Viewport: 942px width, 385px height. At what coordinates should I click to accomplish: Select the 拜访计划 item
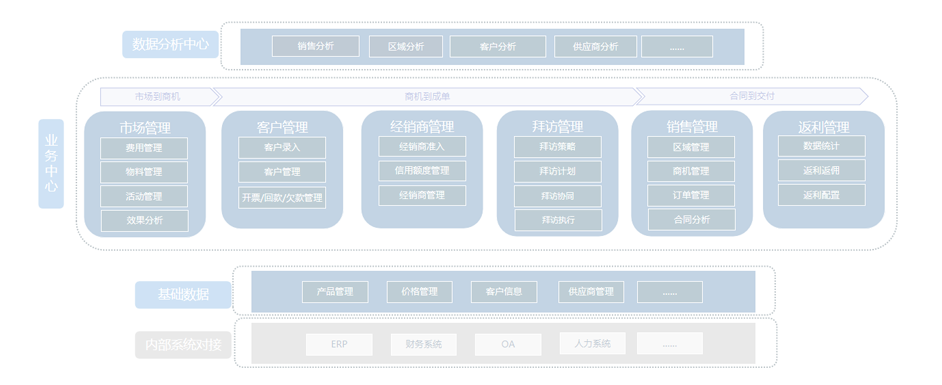pos(558,171)
